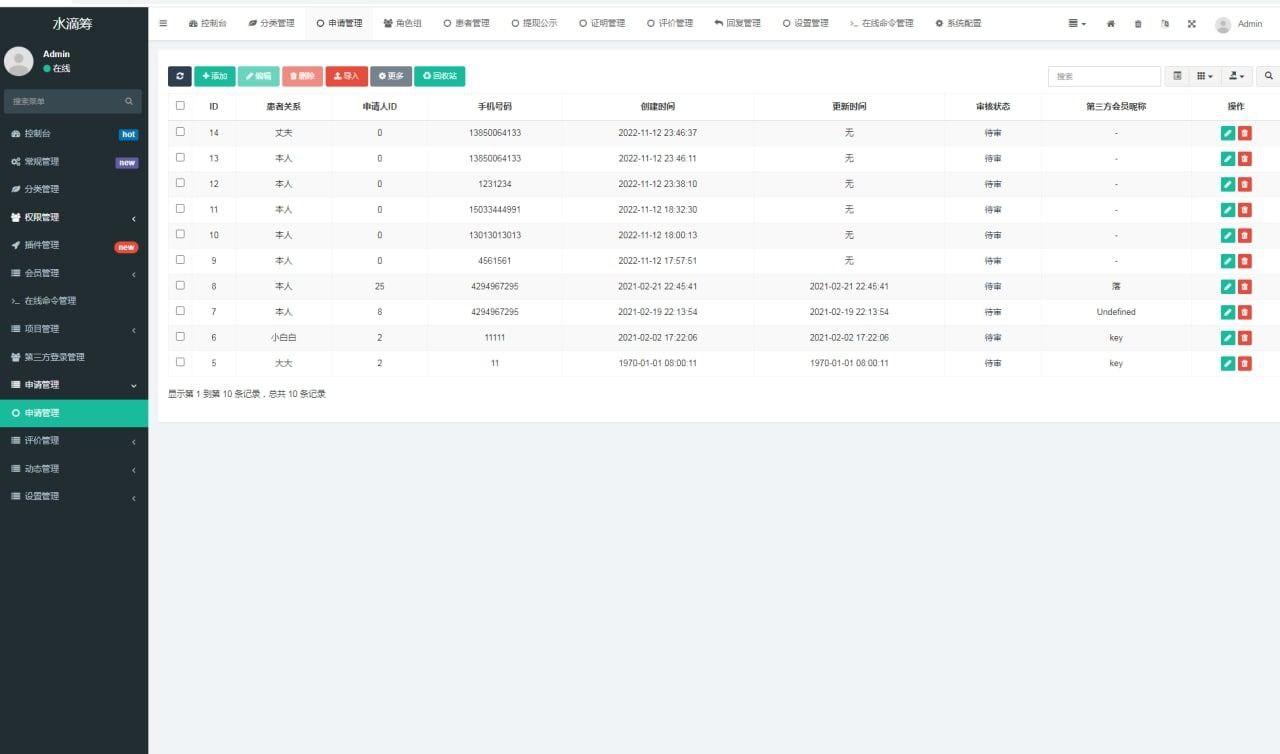Enter fullscreen using the expand icon
This screenshot has width=1280, height=754.
[x=1191, y=24]
